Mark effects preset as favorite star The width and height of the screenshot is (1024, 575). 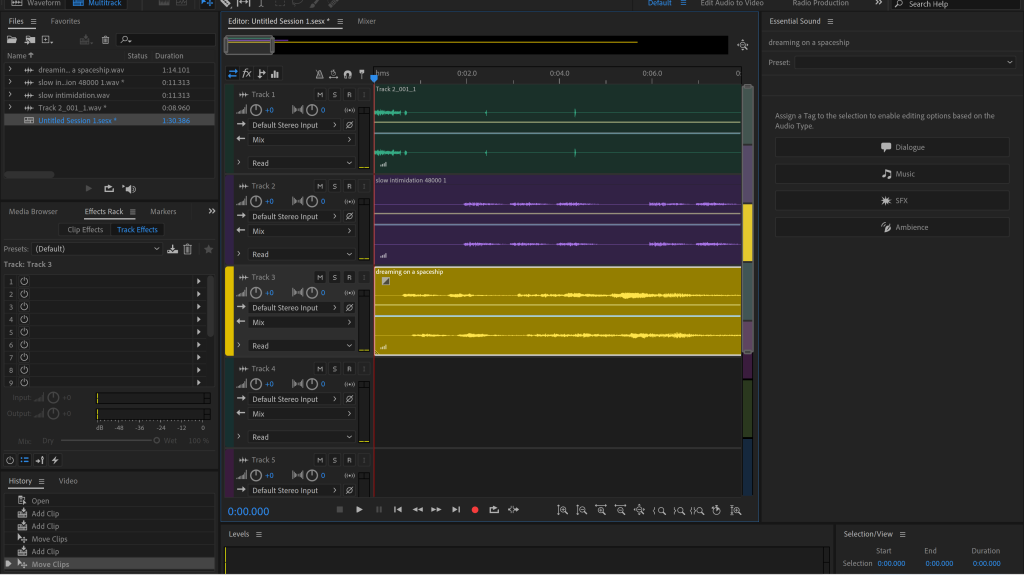coord(208,249)
